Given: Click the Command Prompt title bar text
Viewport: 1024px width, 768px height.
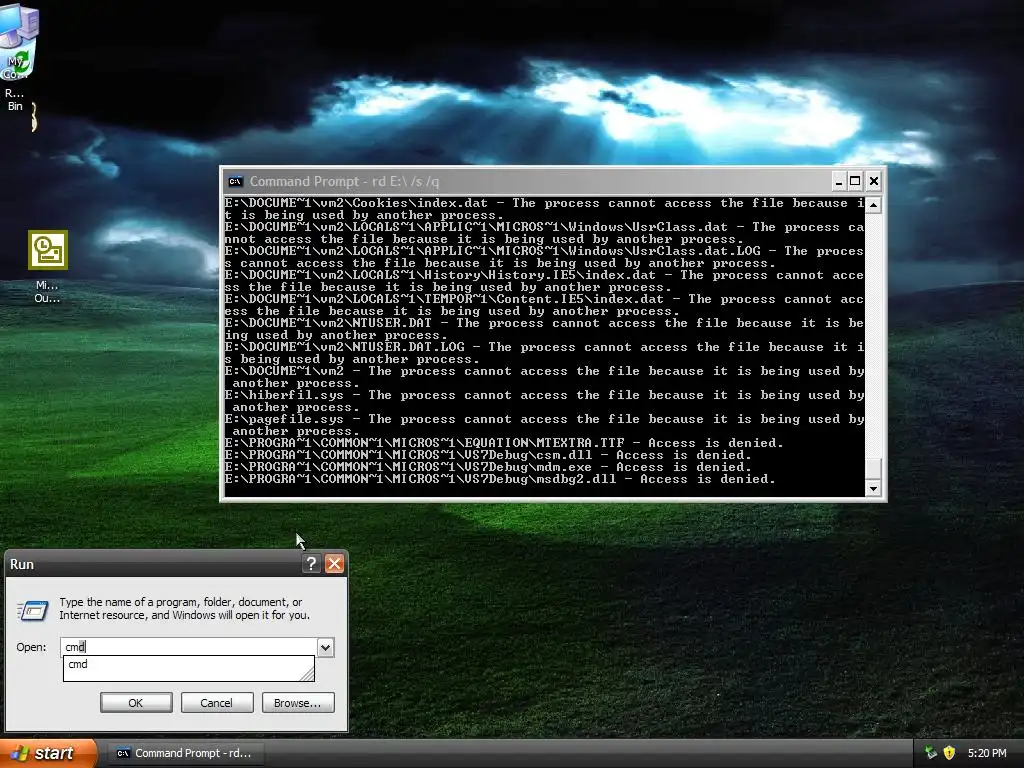Looking at the screenshot, I should (344, 182).
